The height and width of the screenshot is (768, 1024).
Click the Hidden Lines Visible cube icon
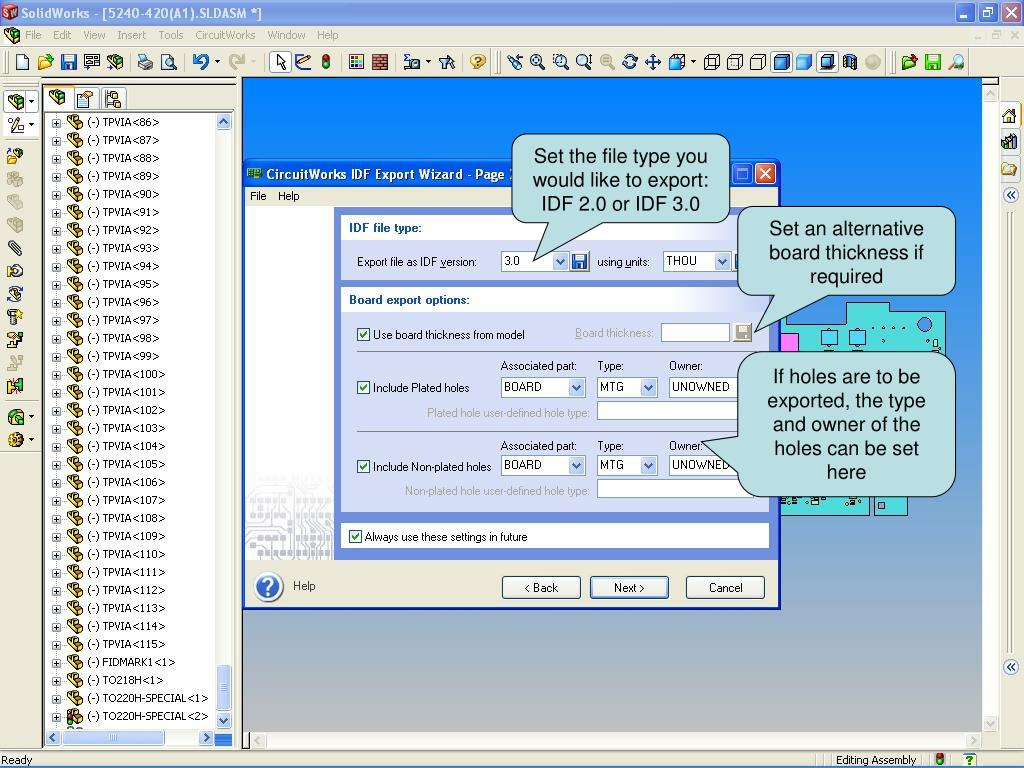coord(735,62)
